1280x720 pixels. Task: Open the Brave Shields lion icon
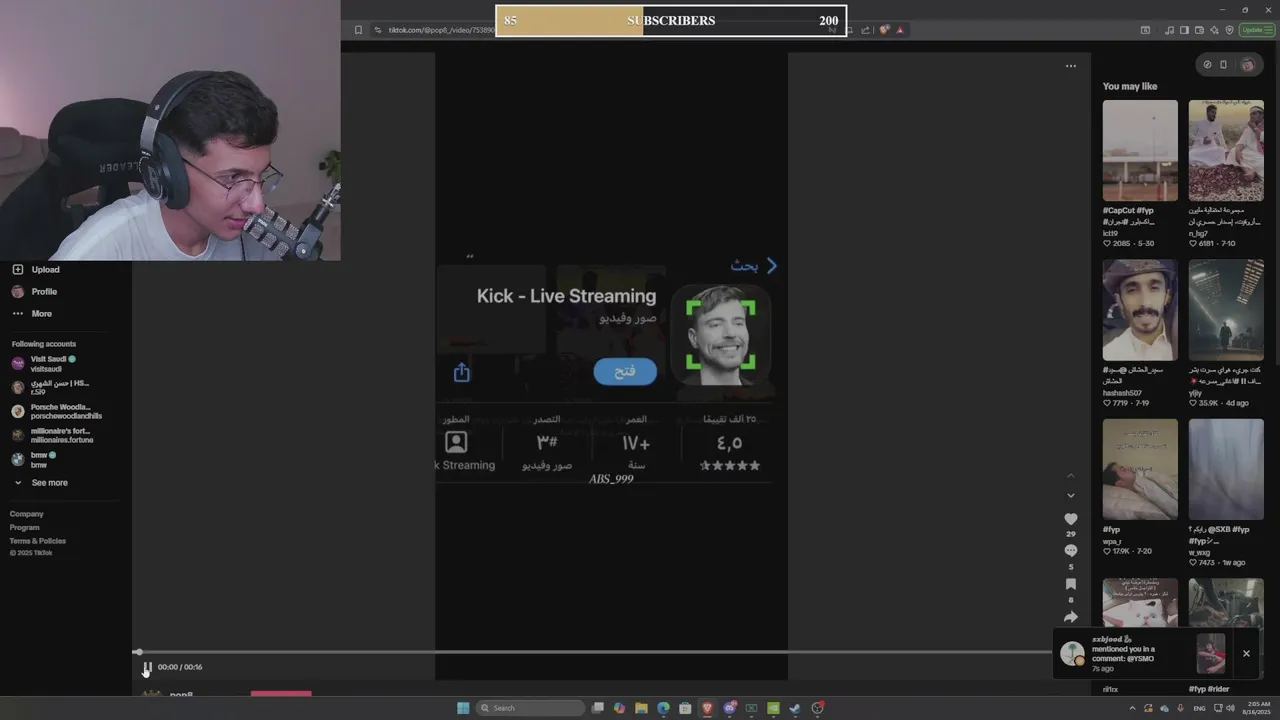pyautogui.click(x=884, y=30)
